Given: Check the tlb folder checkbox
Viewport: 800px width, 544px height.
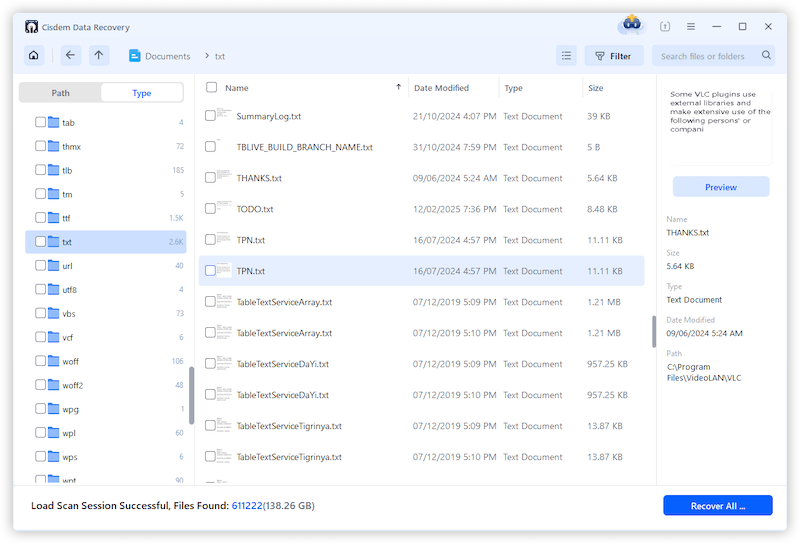Looking at the screenshot, I should [x=40, y=169].
